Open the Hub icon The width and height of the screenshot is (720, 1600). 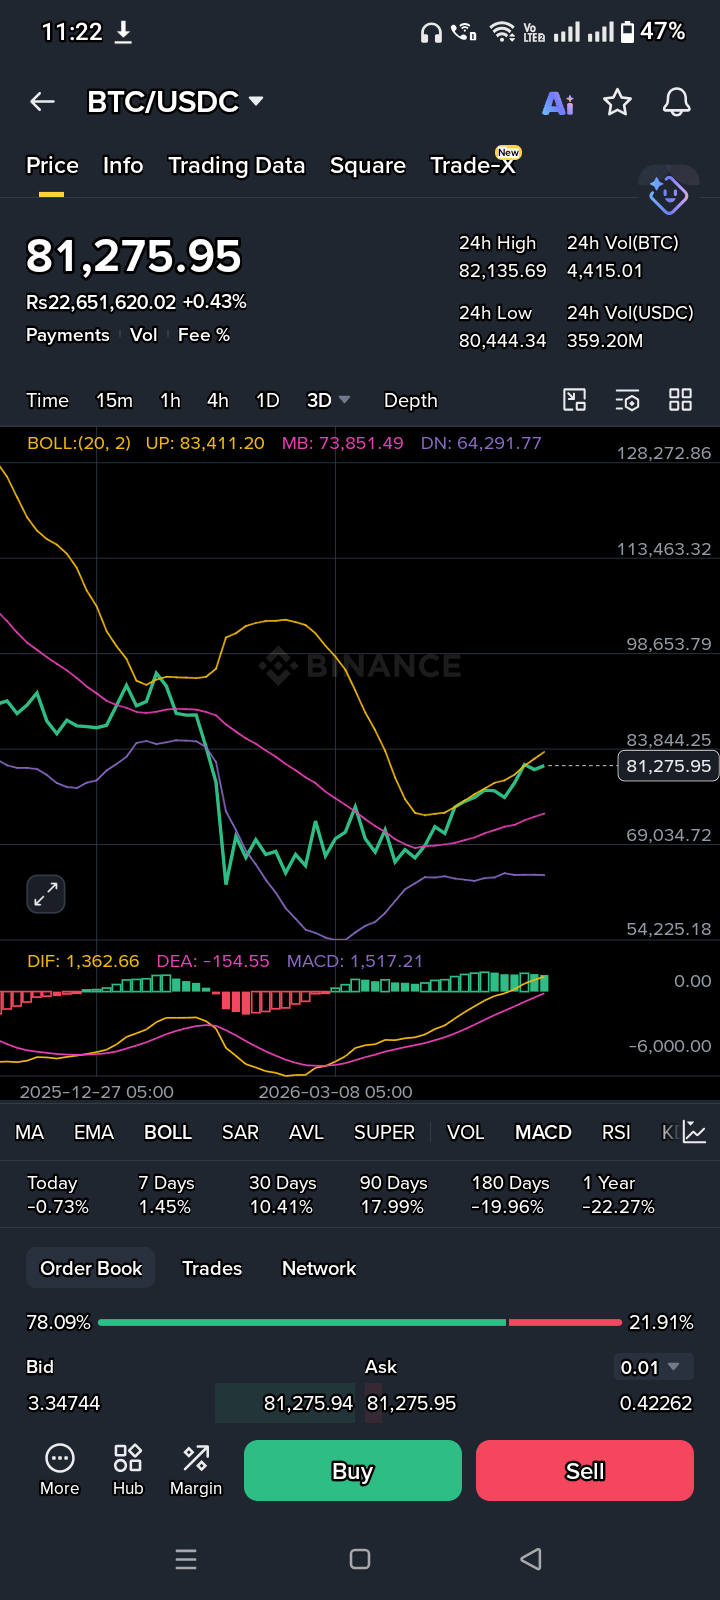128,1470
